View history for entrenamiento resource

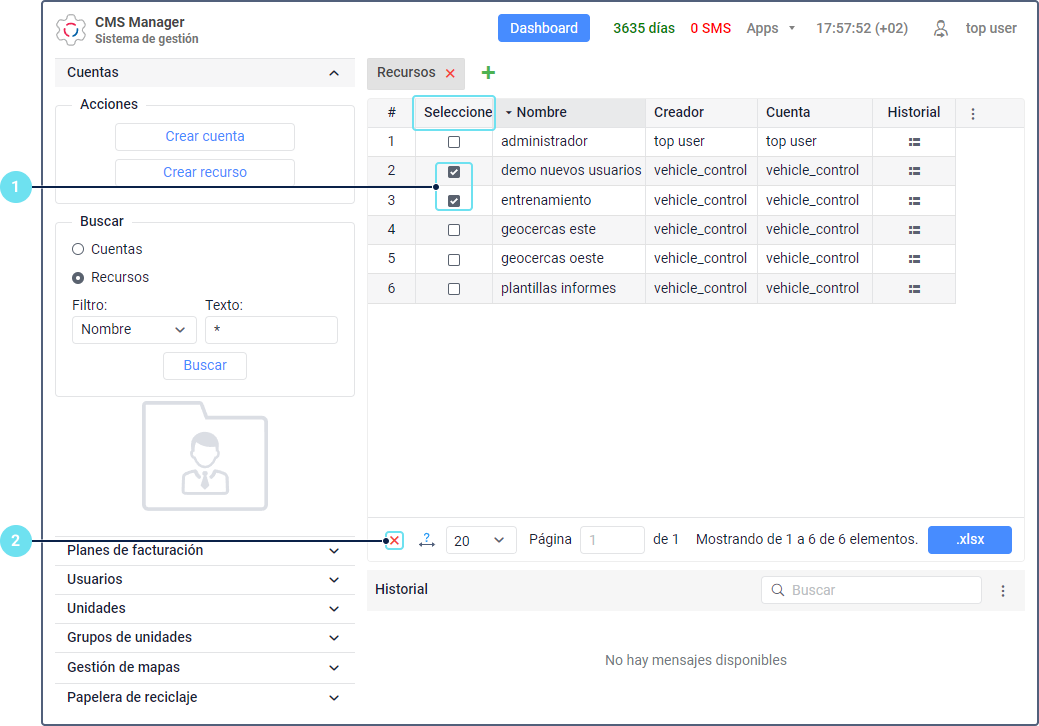[x=914, y=201]
